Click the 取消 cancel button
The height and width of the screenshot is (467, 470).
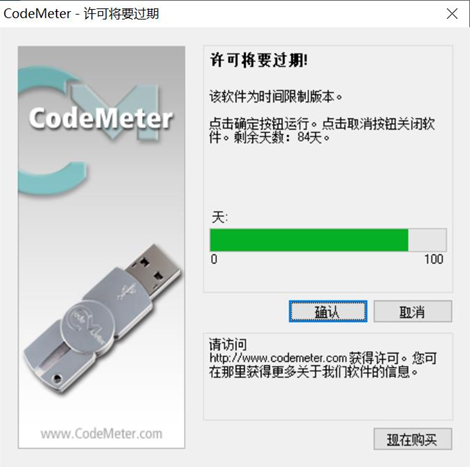(x=413, y=311)
